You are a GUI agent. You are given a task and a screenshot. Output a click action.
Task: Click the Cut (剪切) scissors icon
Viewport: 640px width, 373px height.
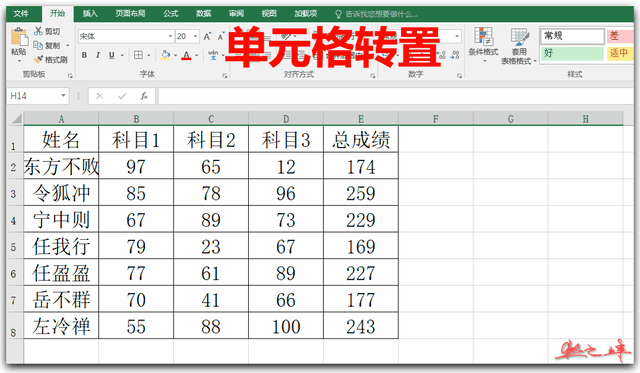point(38,31)
